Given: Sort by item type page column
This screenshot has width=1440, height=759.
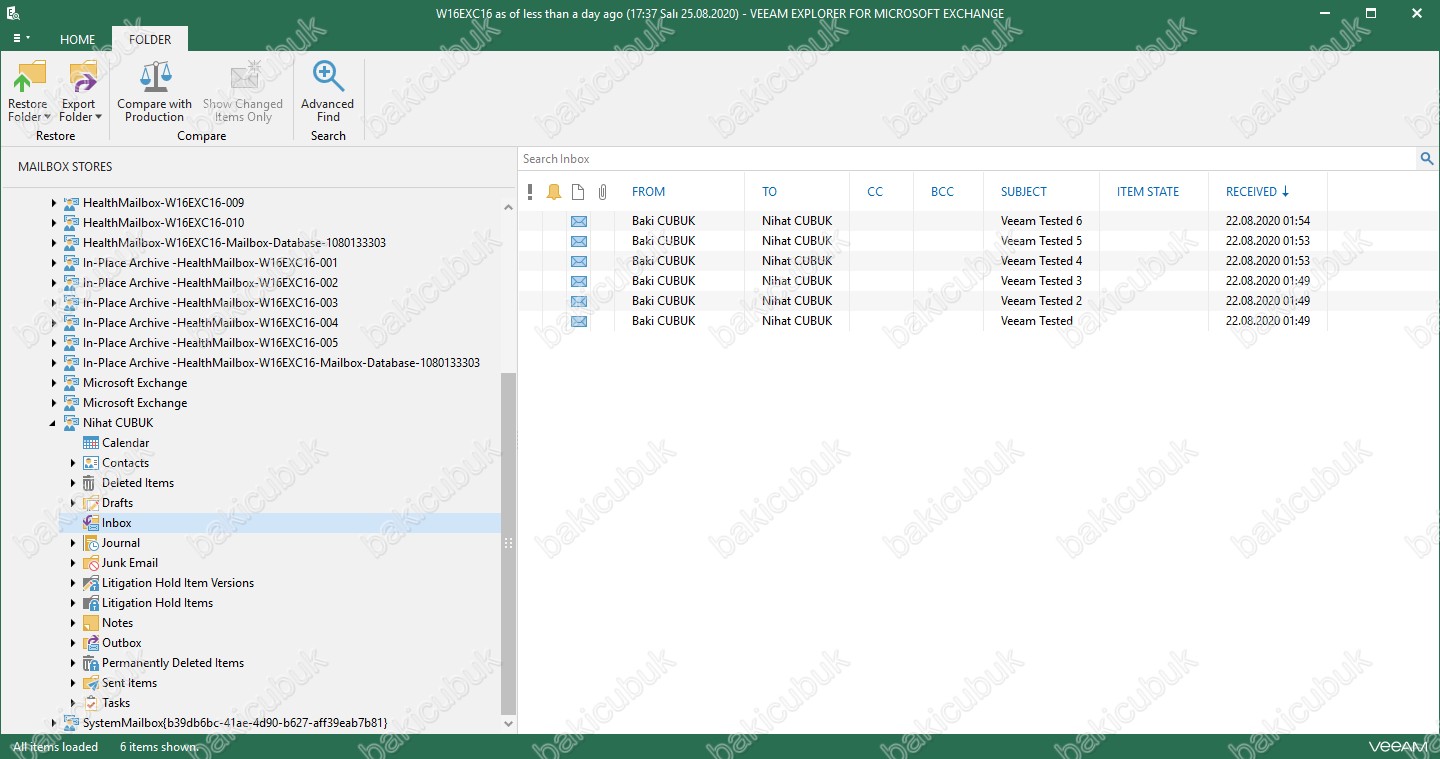Looking at the screenshot, I should pyautogui.click(x=578, y=192).
